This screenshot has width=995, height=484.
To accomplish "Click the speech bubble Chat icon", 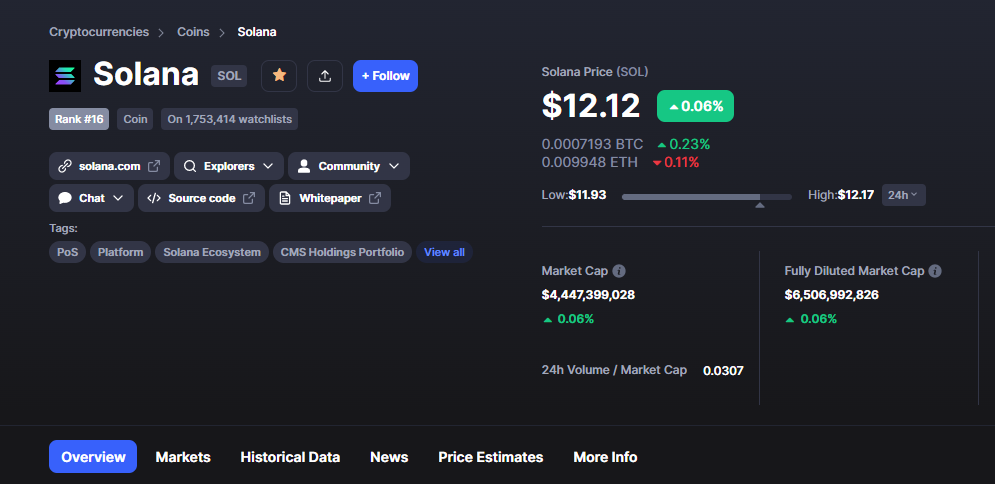I will (65, 198).
